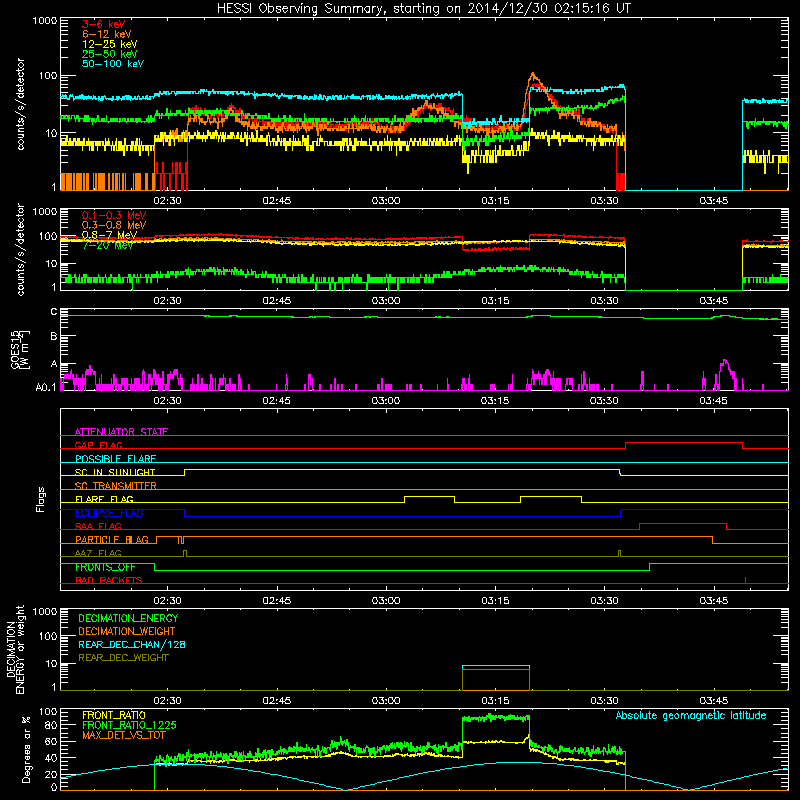Select the red 3-6 keV legend label
The image size is (800, 800).
[104, 24]
